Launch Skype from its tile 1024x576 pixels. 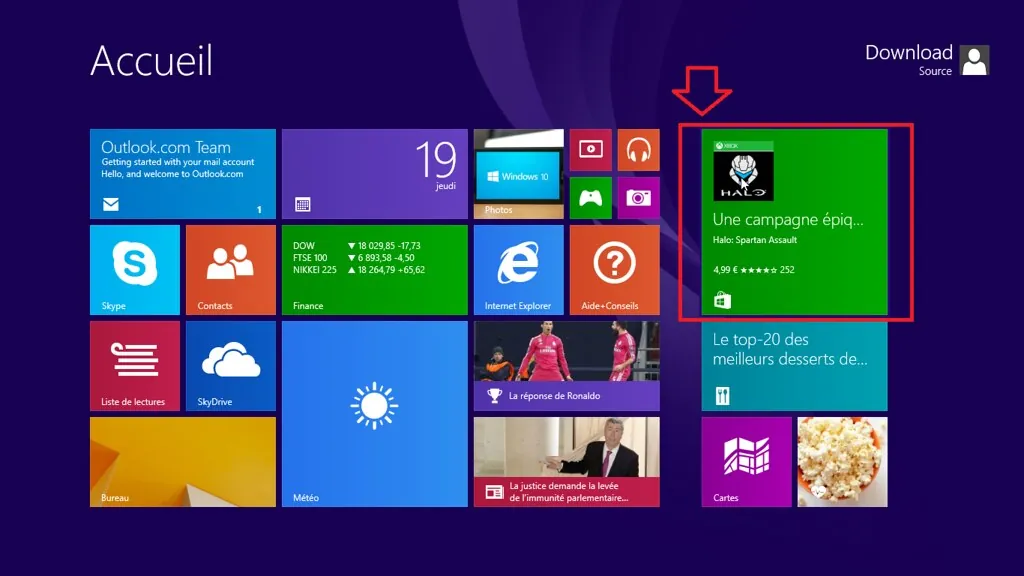[x=135, y=270]
